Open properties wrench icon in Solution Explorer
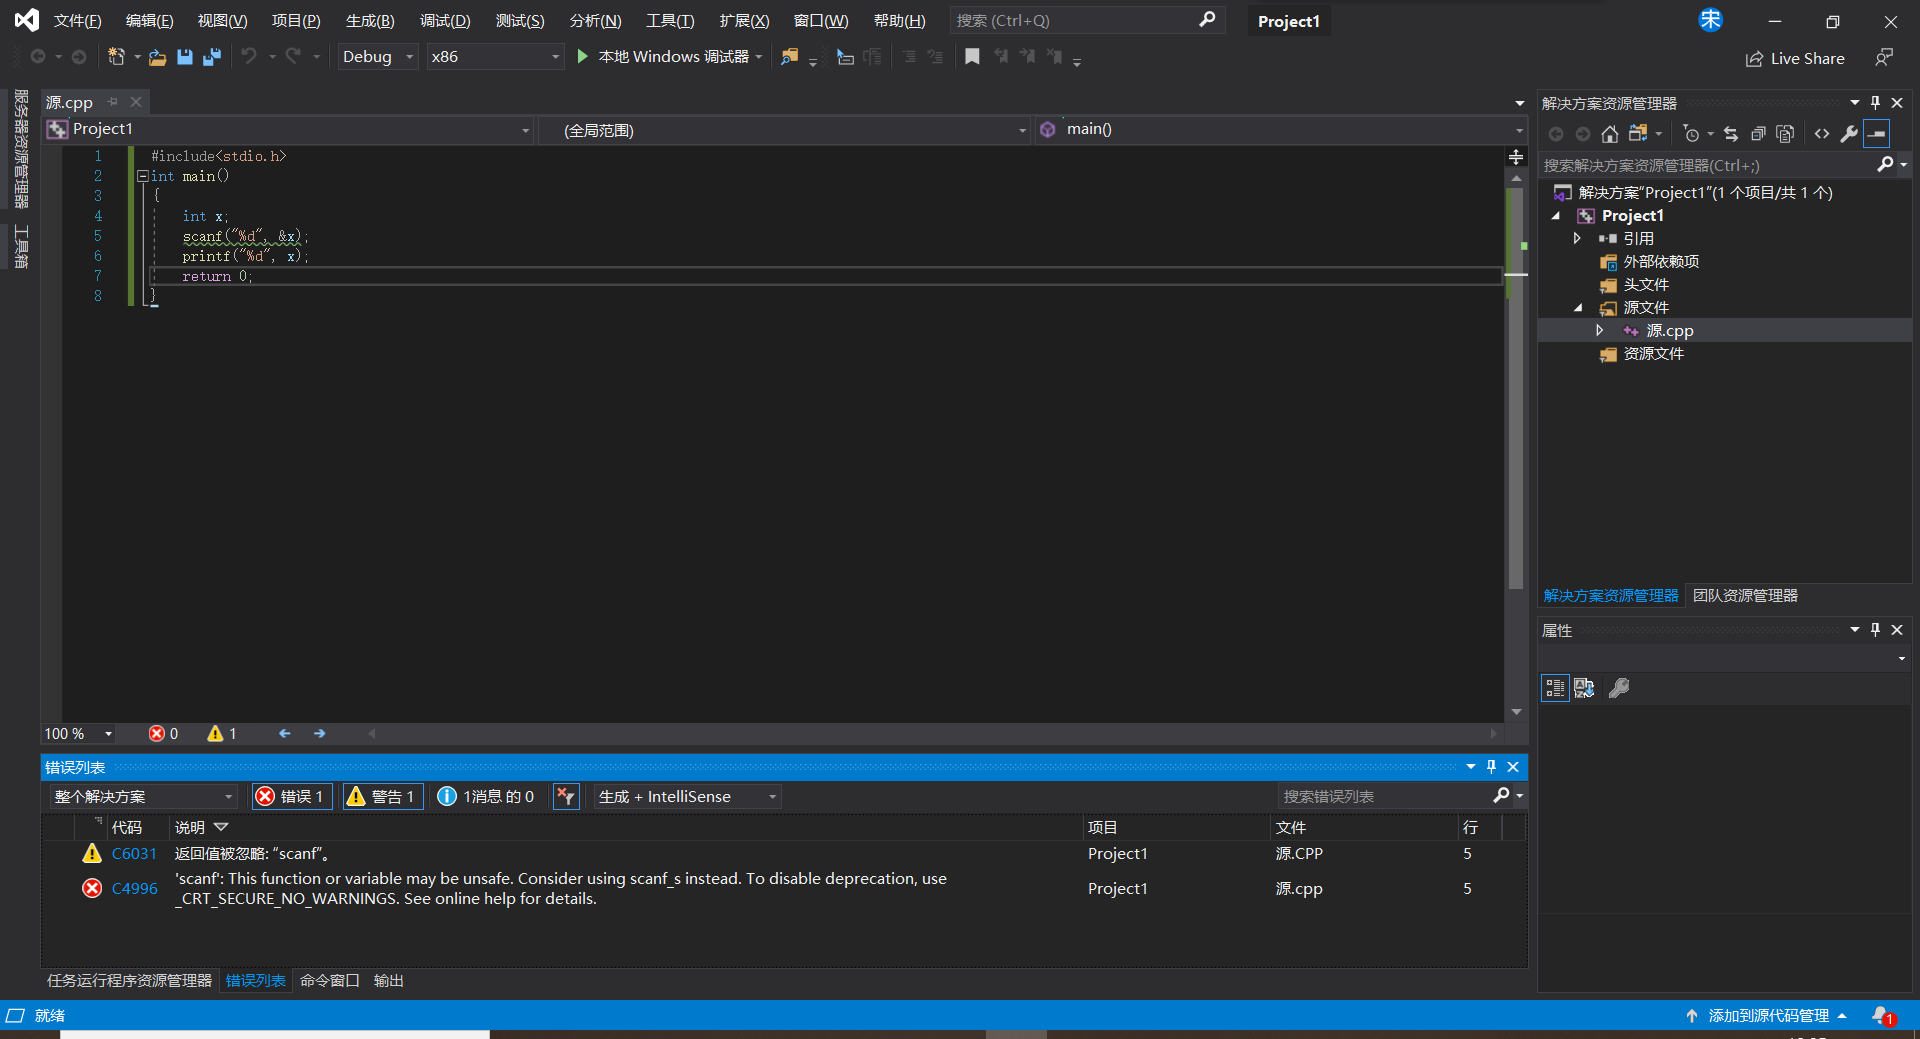Viewport: 1920px width, 1039px height. [1849, 134]
